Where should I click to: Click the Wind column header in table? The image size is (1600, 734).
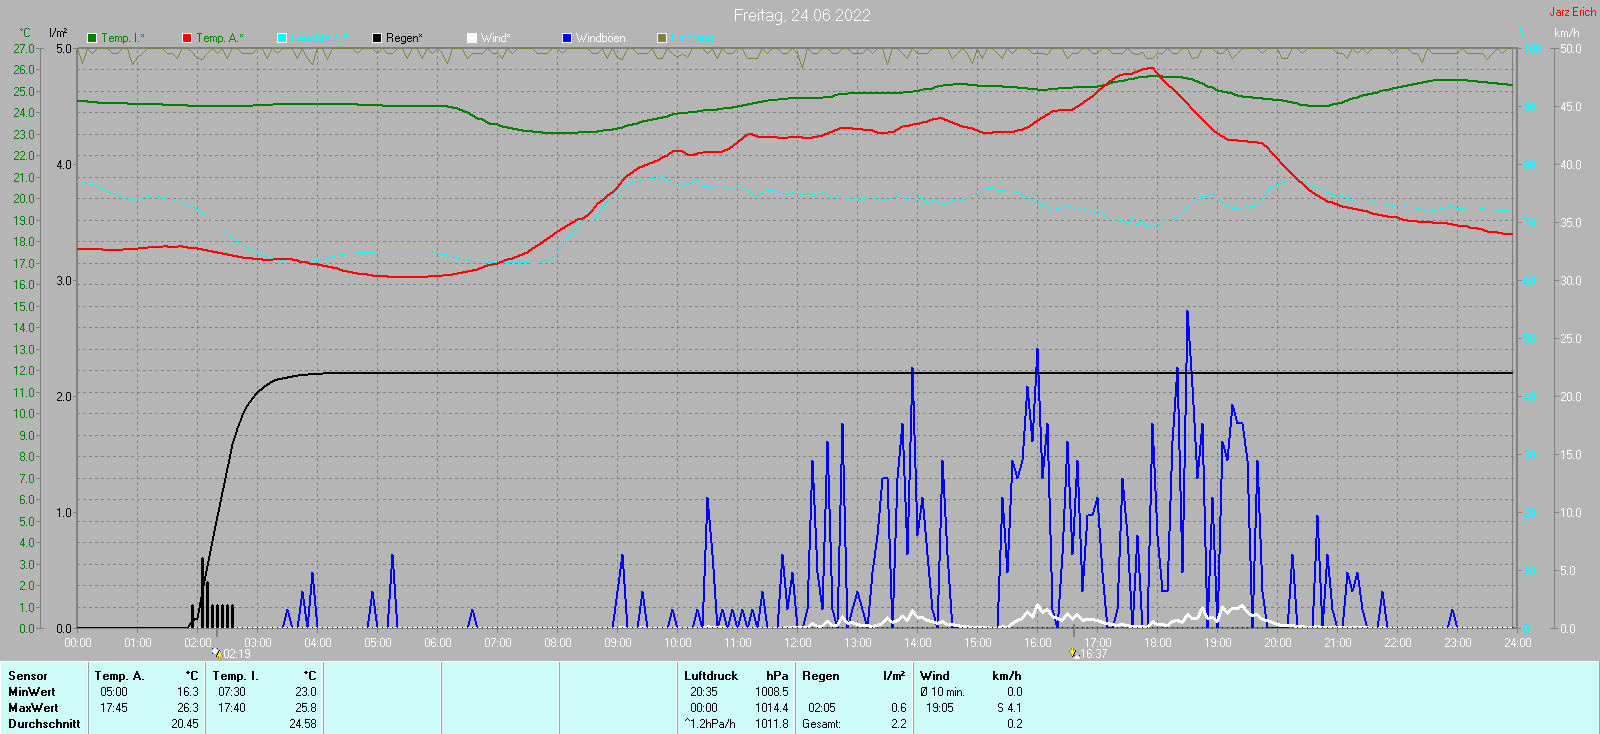coord(935,676)
